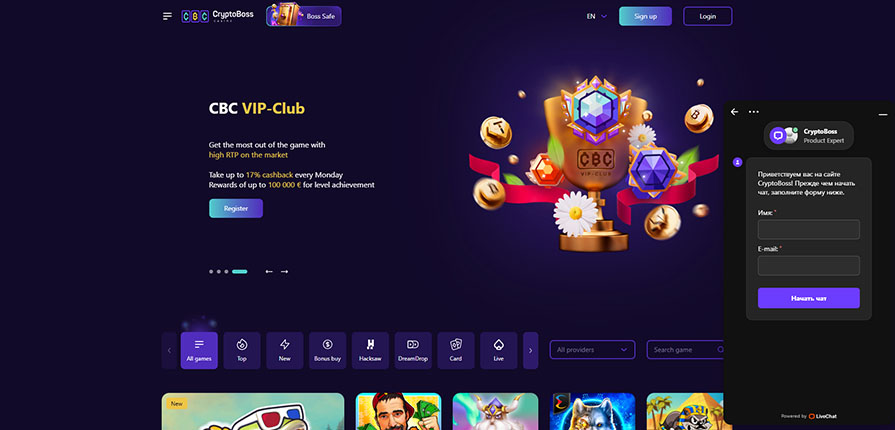The height and width of the screenshot is (430, 895).
Task: Open the Boss Safe banner
Action: 304,16
